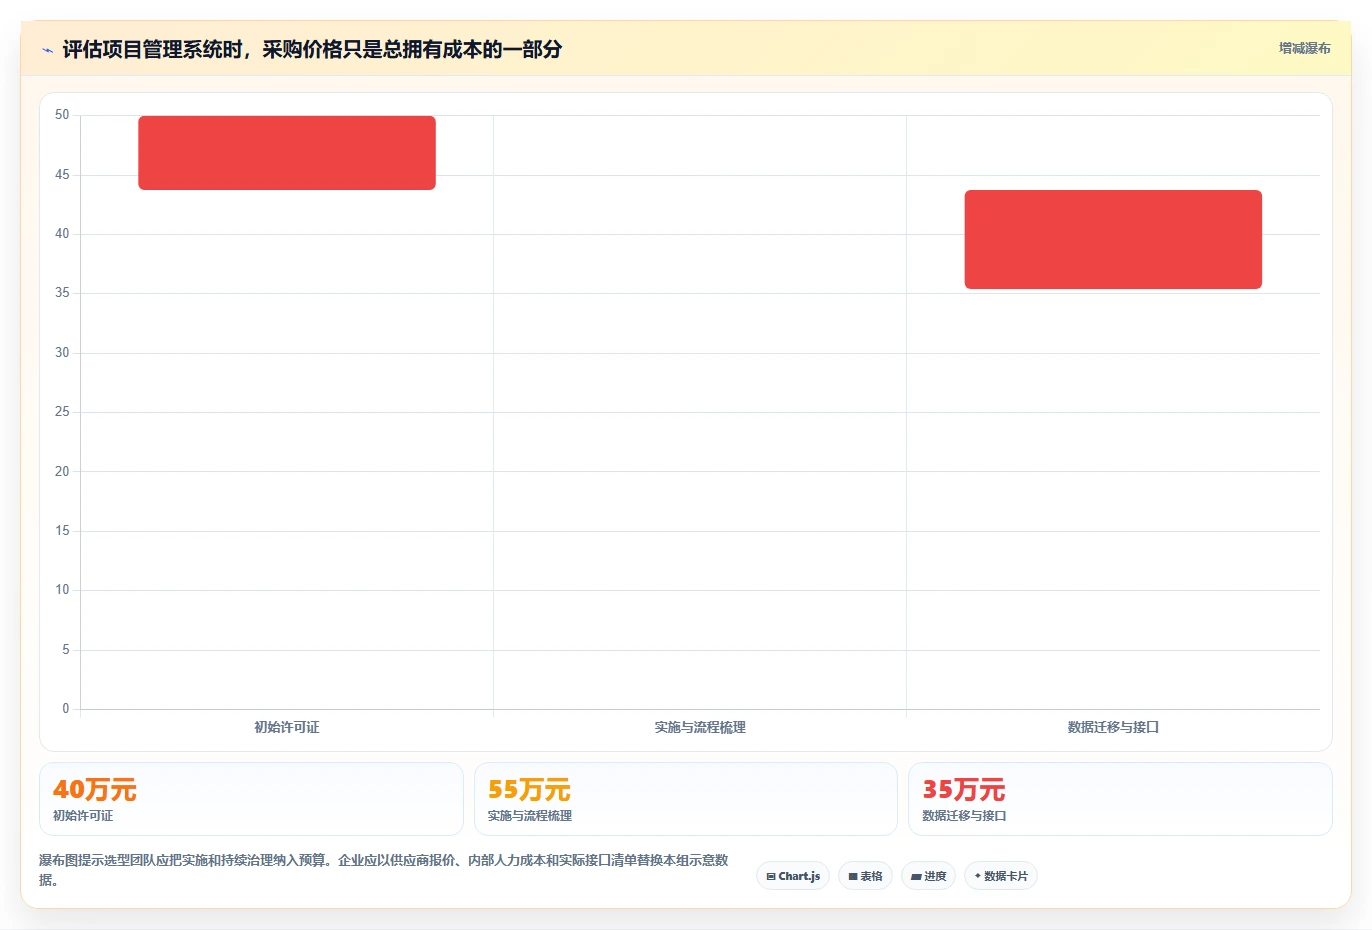This screenshot has height=930, width=1372.
Task: Click the lightning icon beside the title
Action: pos(48,50)
